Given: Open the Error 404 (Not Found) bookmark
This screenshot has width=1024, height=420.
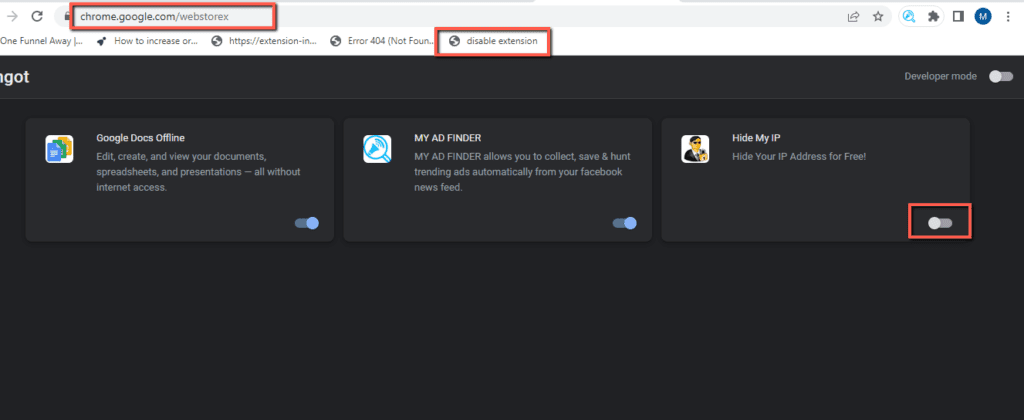Looking at the screenshot, I should [x=382, y=41].
